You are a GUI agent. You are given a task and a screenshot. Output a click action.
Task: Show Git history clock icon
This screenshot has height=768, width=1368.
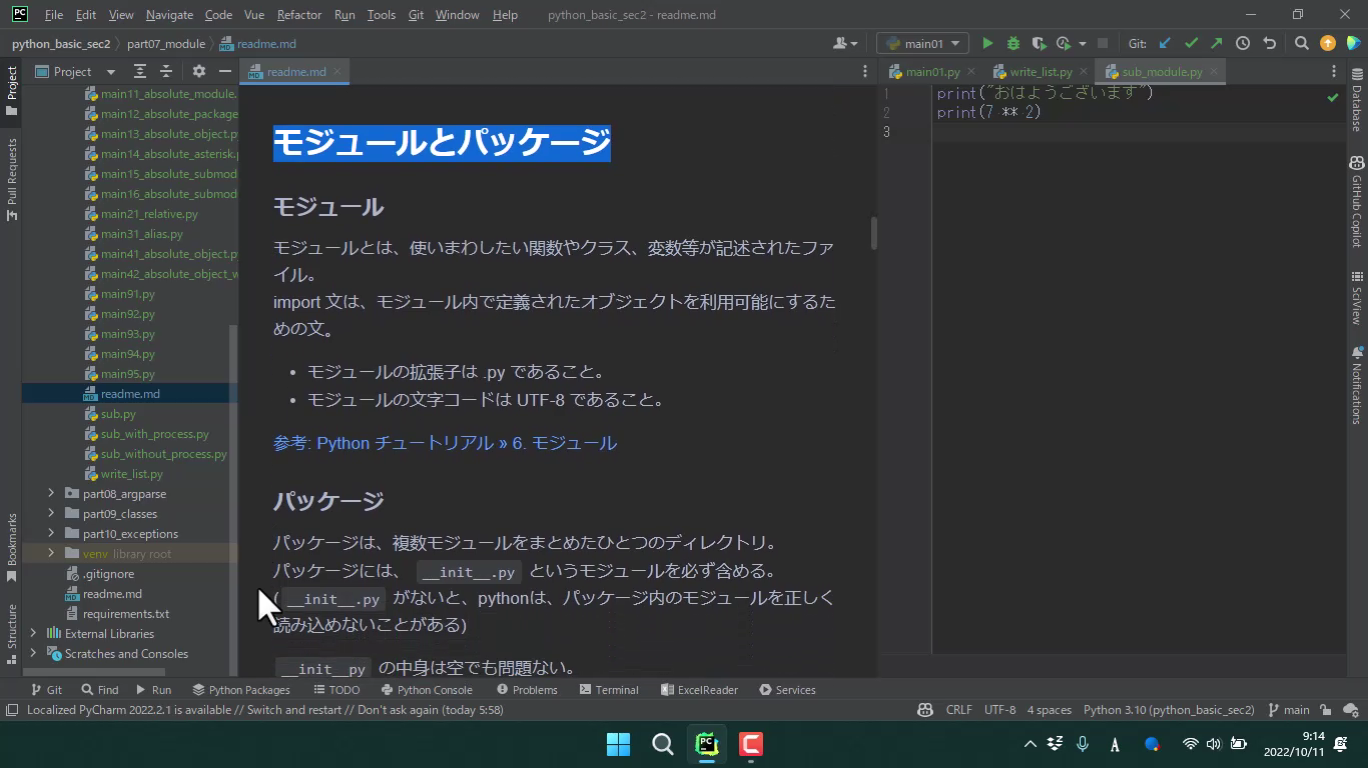(x=1242, y=44)
